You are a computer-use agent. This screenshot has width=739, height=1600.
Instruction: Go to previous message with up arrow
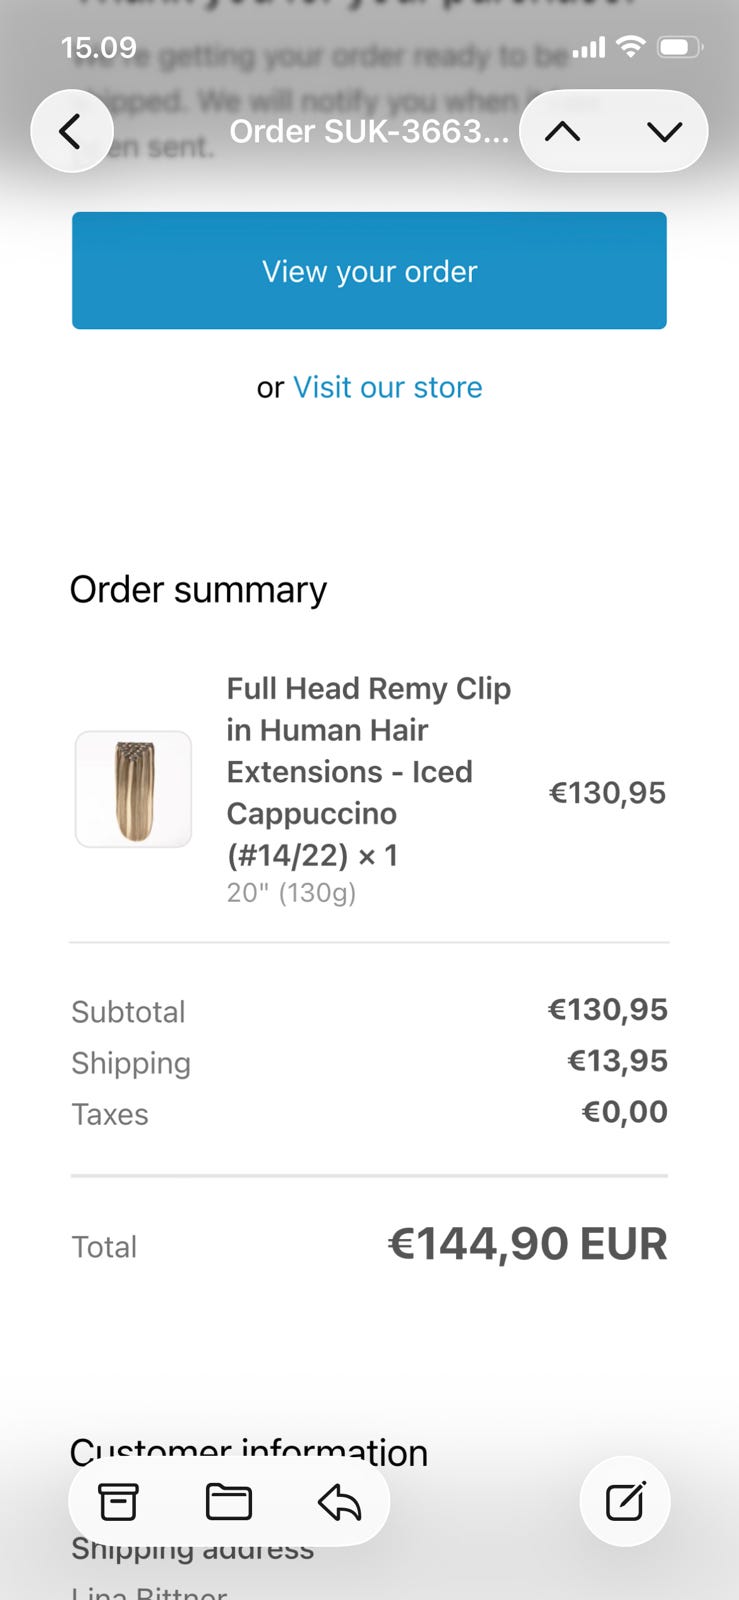pyautogui.click(x=563, y=131)
